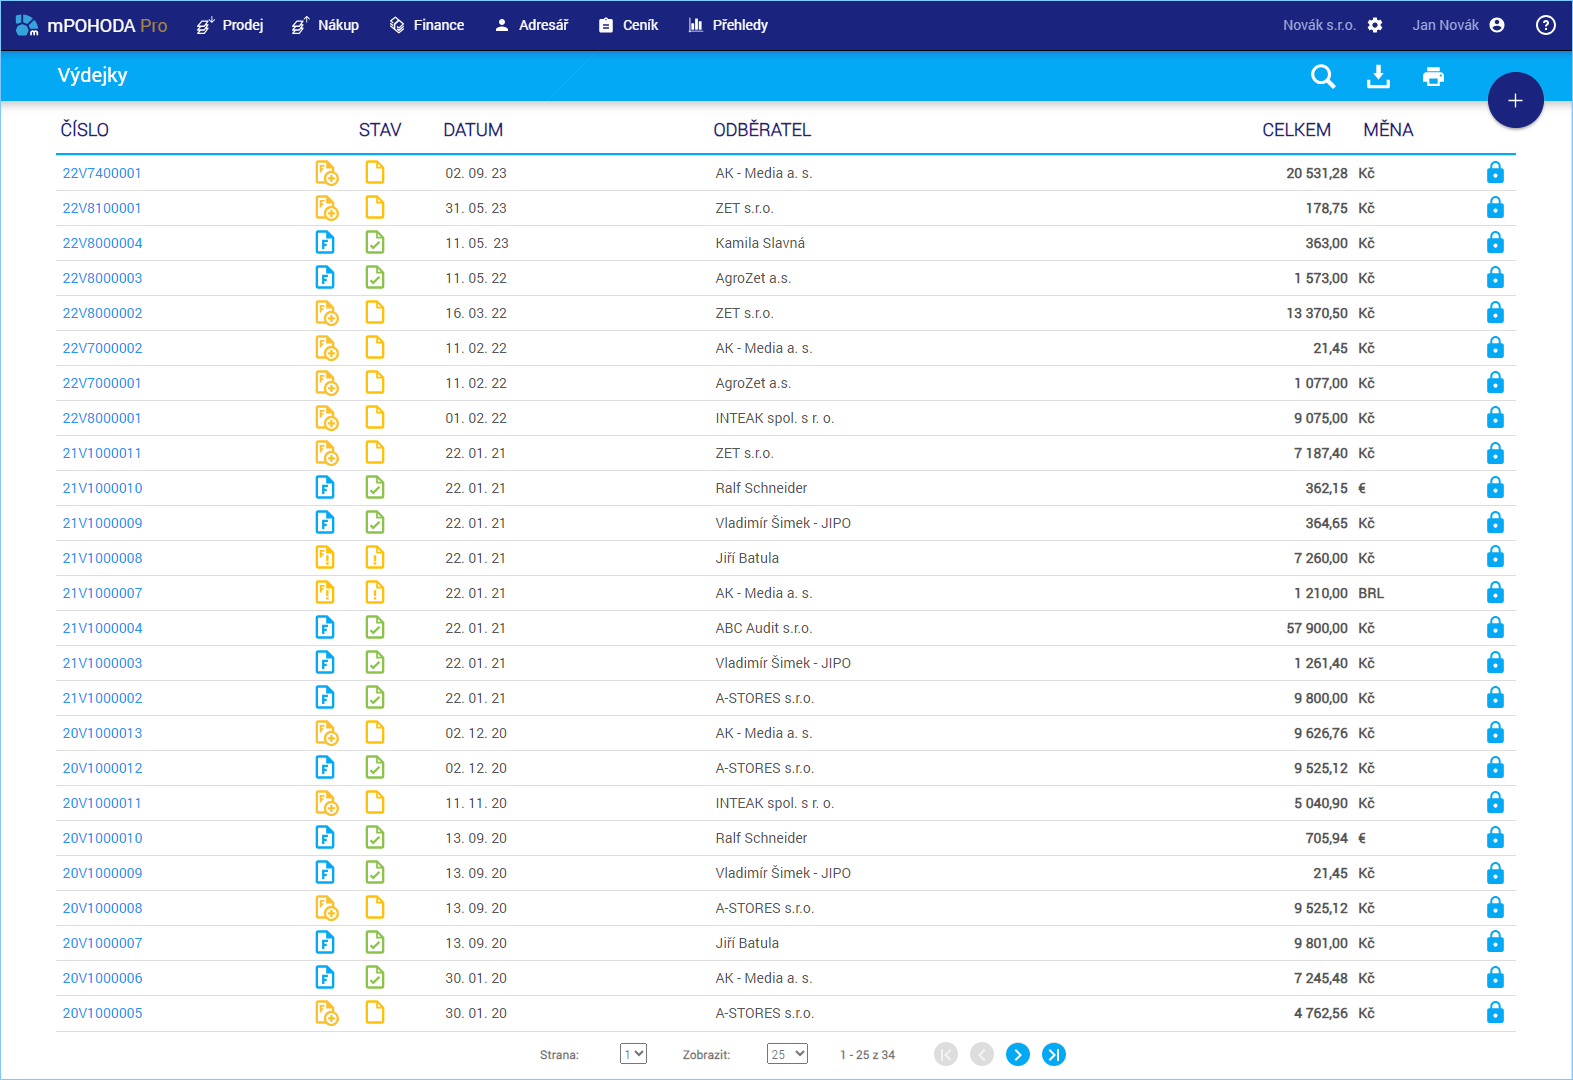Screen dimensions: 1573x1080
Task: Click the invoice F icon for 20V1000009
Action: tap(325, 872)
